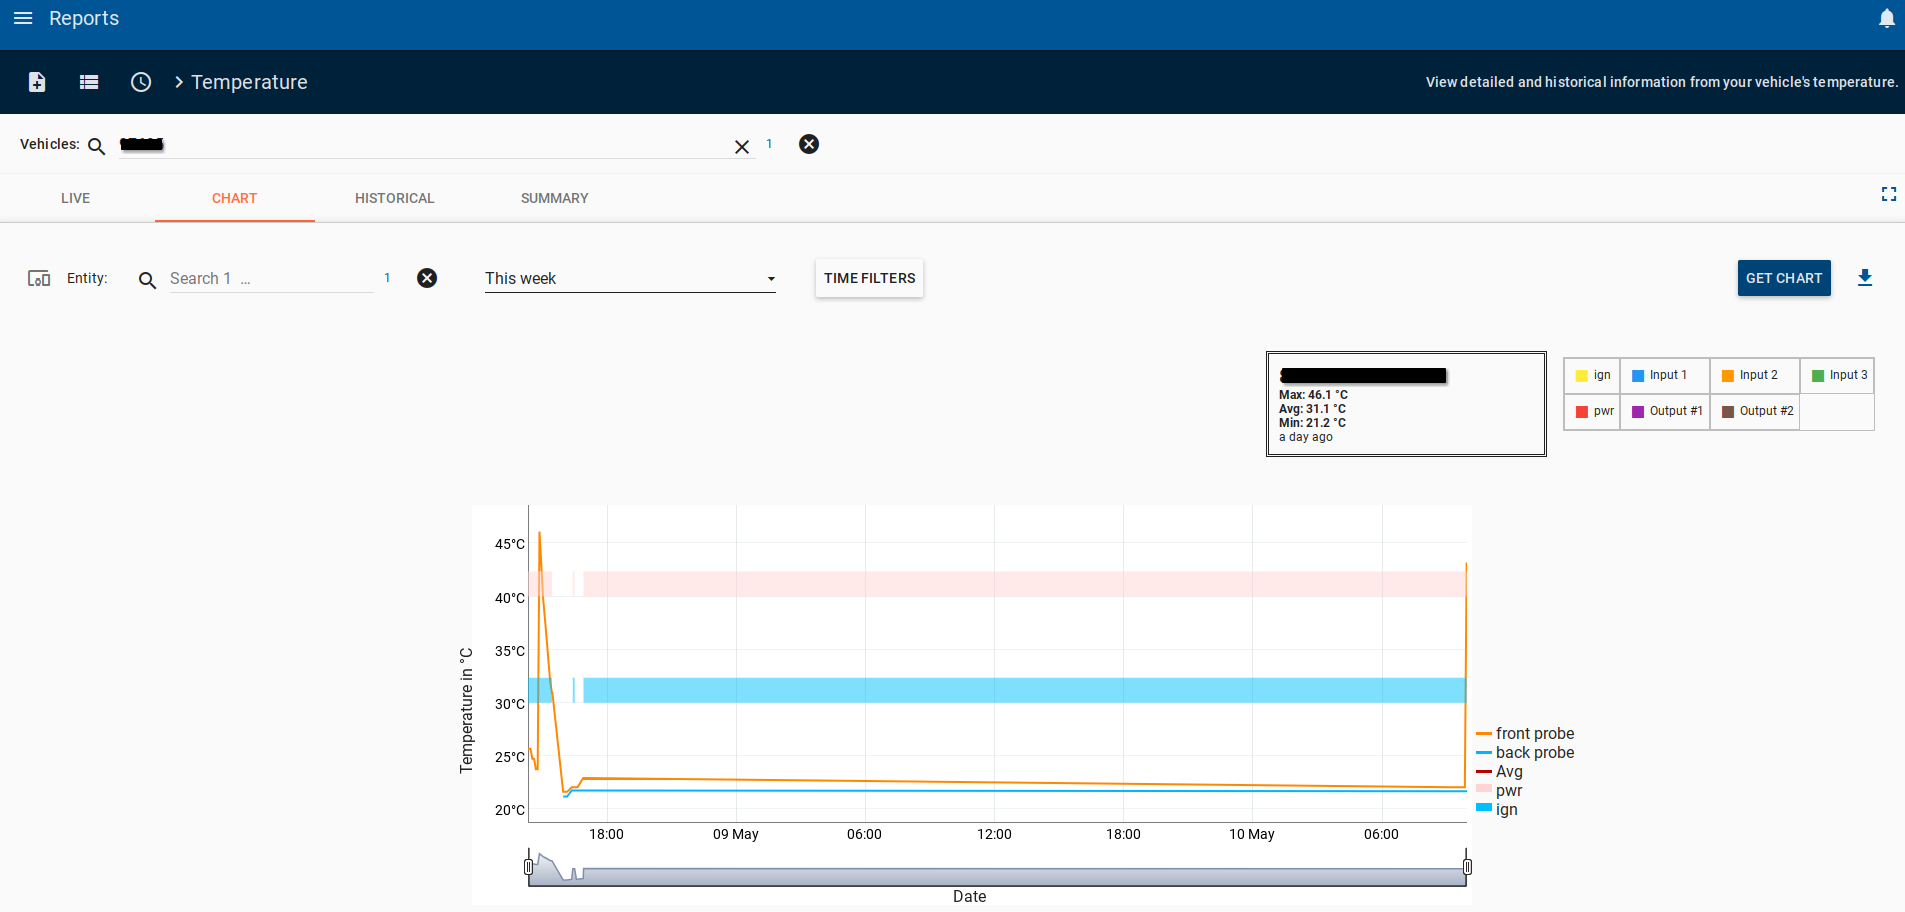
Task: Open notifications bell
Action: coord(1887,18)
